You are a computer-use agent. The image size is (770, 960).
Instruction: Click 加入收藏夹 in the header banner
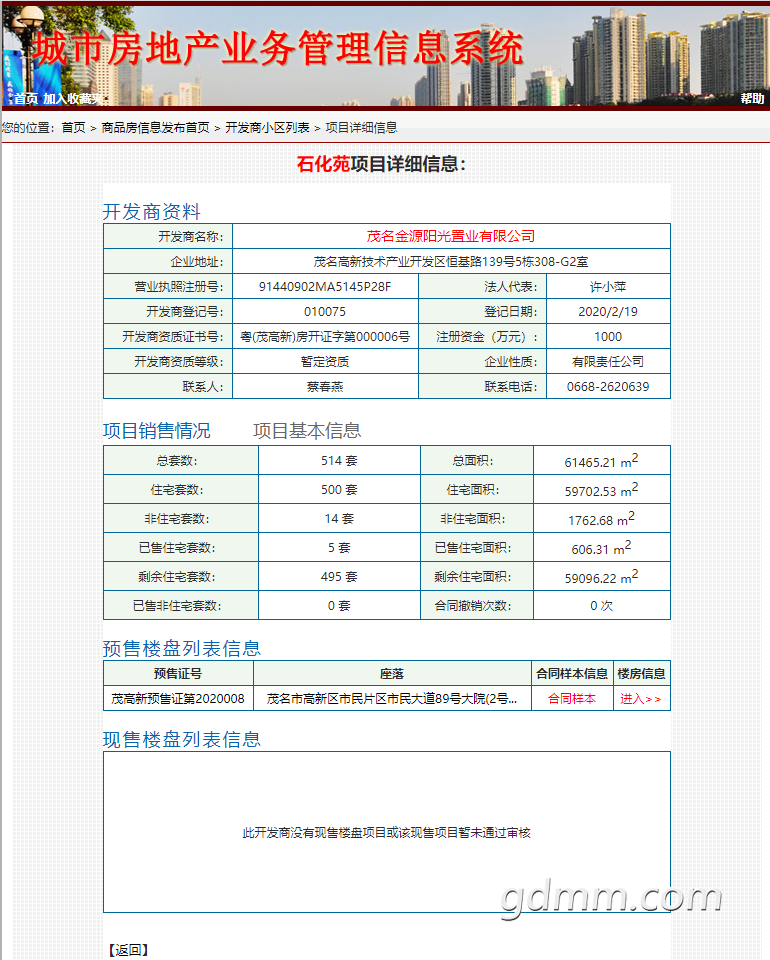coord(73,99)
